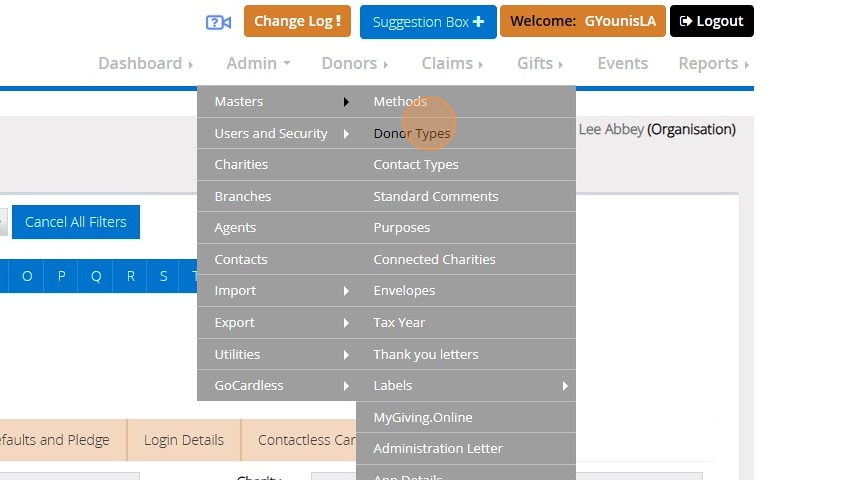Select Tax Year menu entry
This screenshot has width=860, height=480.
point(399,322)
